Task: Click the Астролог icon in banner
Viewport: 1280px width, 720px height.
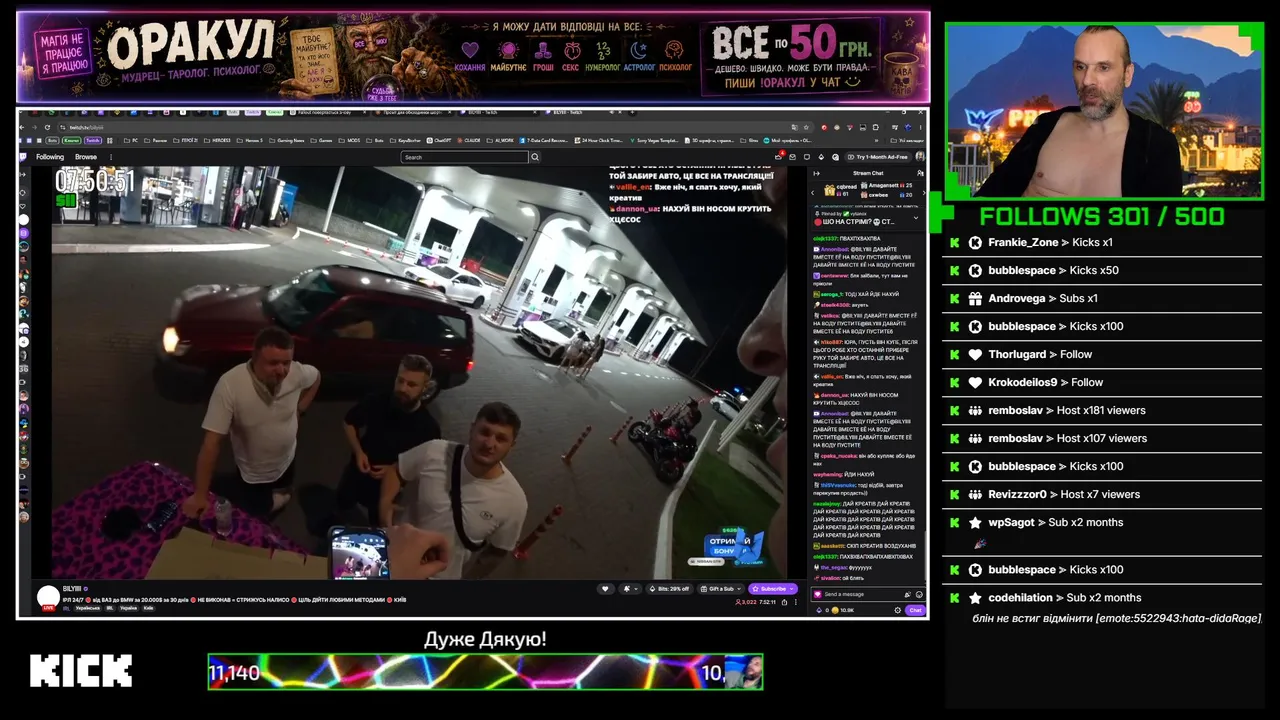Action: pos(639,50)
